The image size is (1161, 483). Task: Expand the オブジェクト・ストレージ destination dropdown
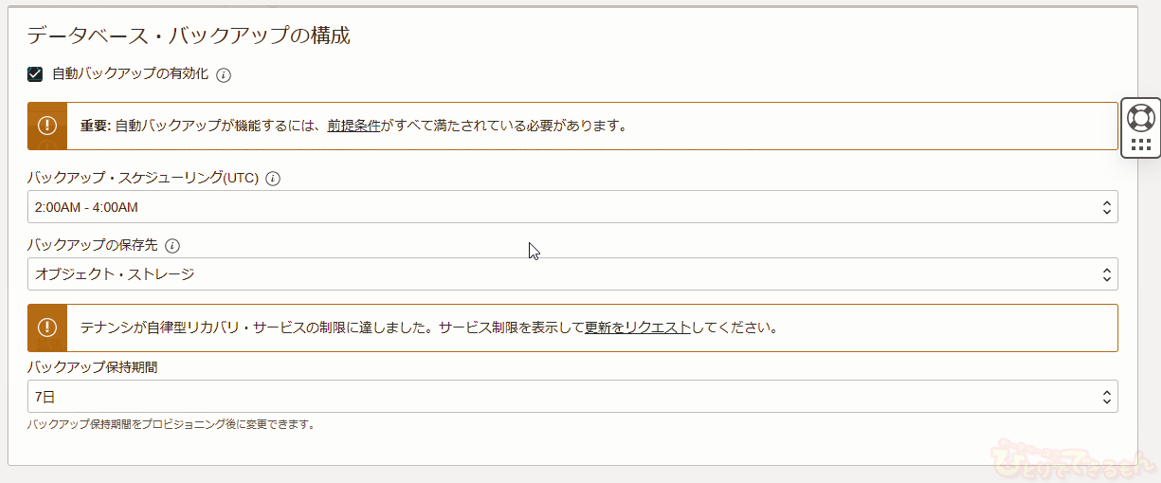(572, 274)
